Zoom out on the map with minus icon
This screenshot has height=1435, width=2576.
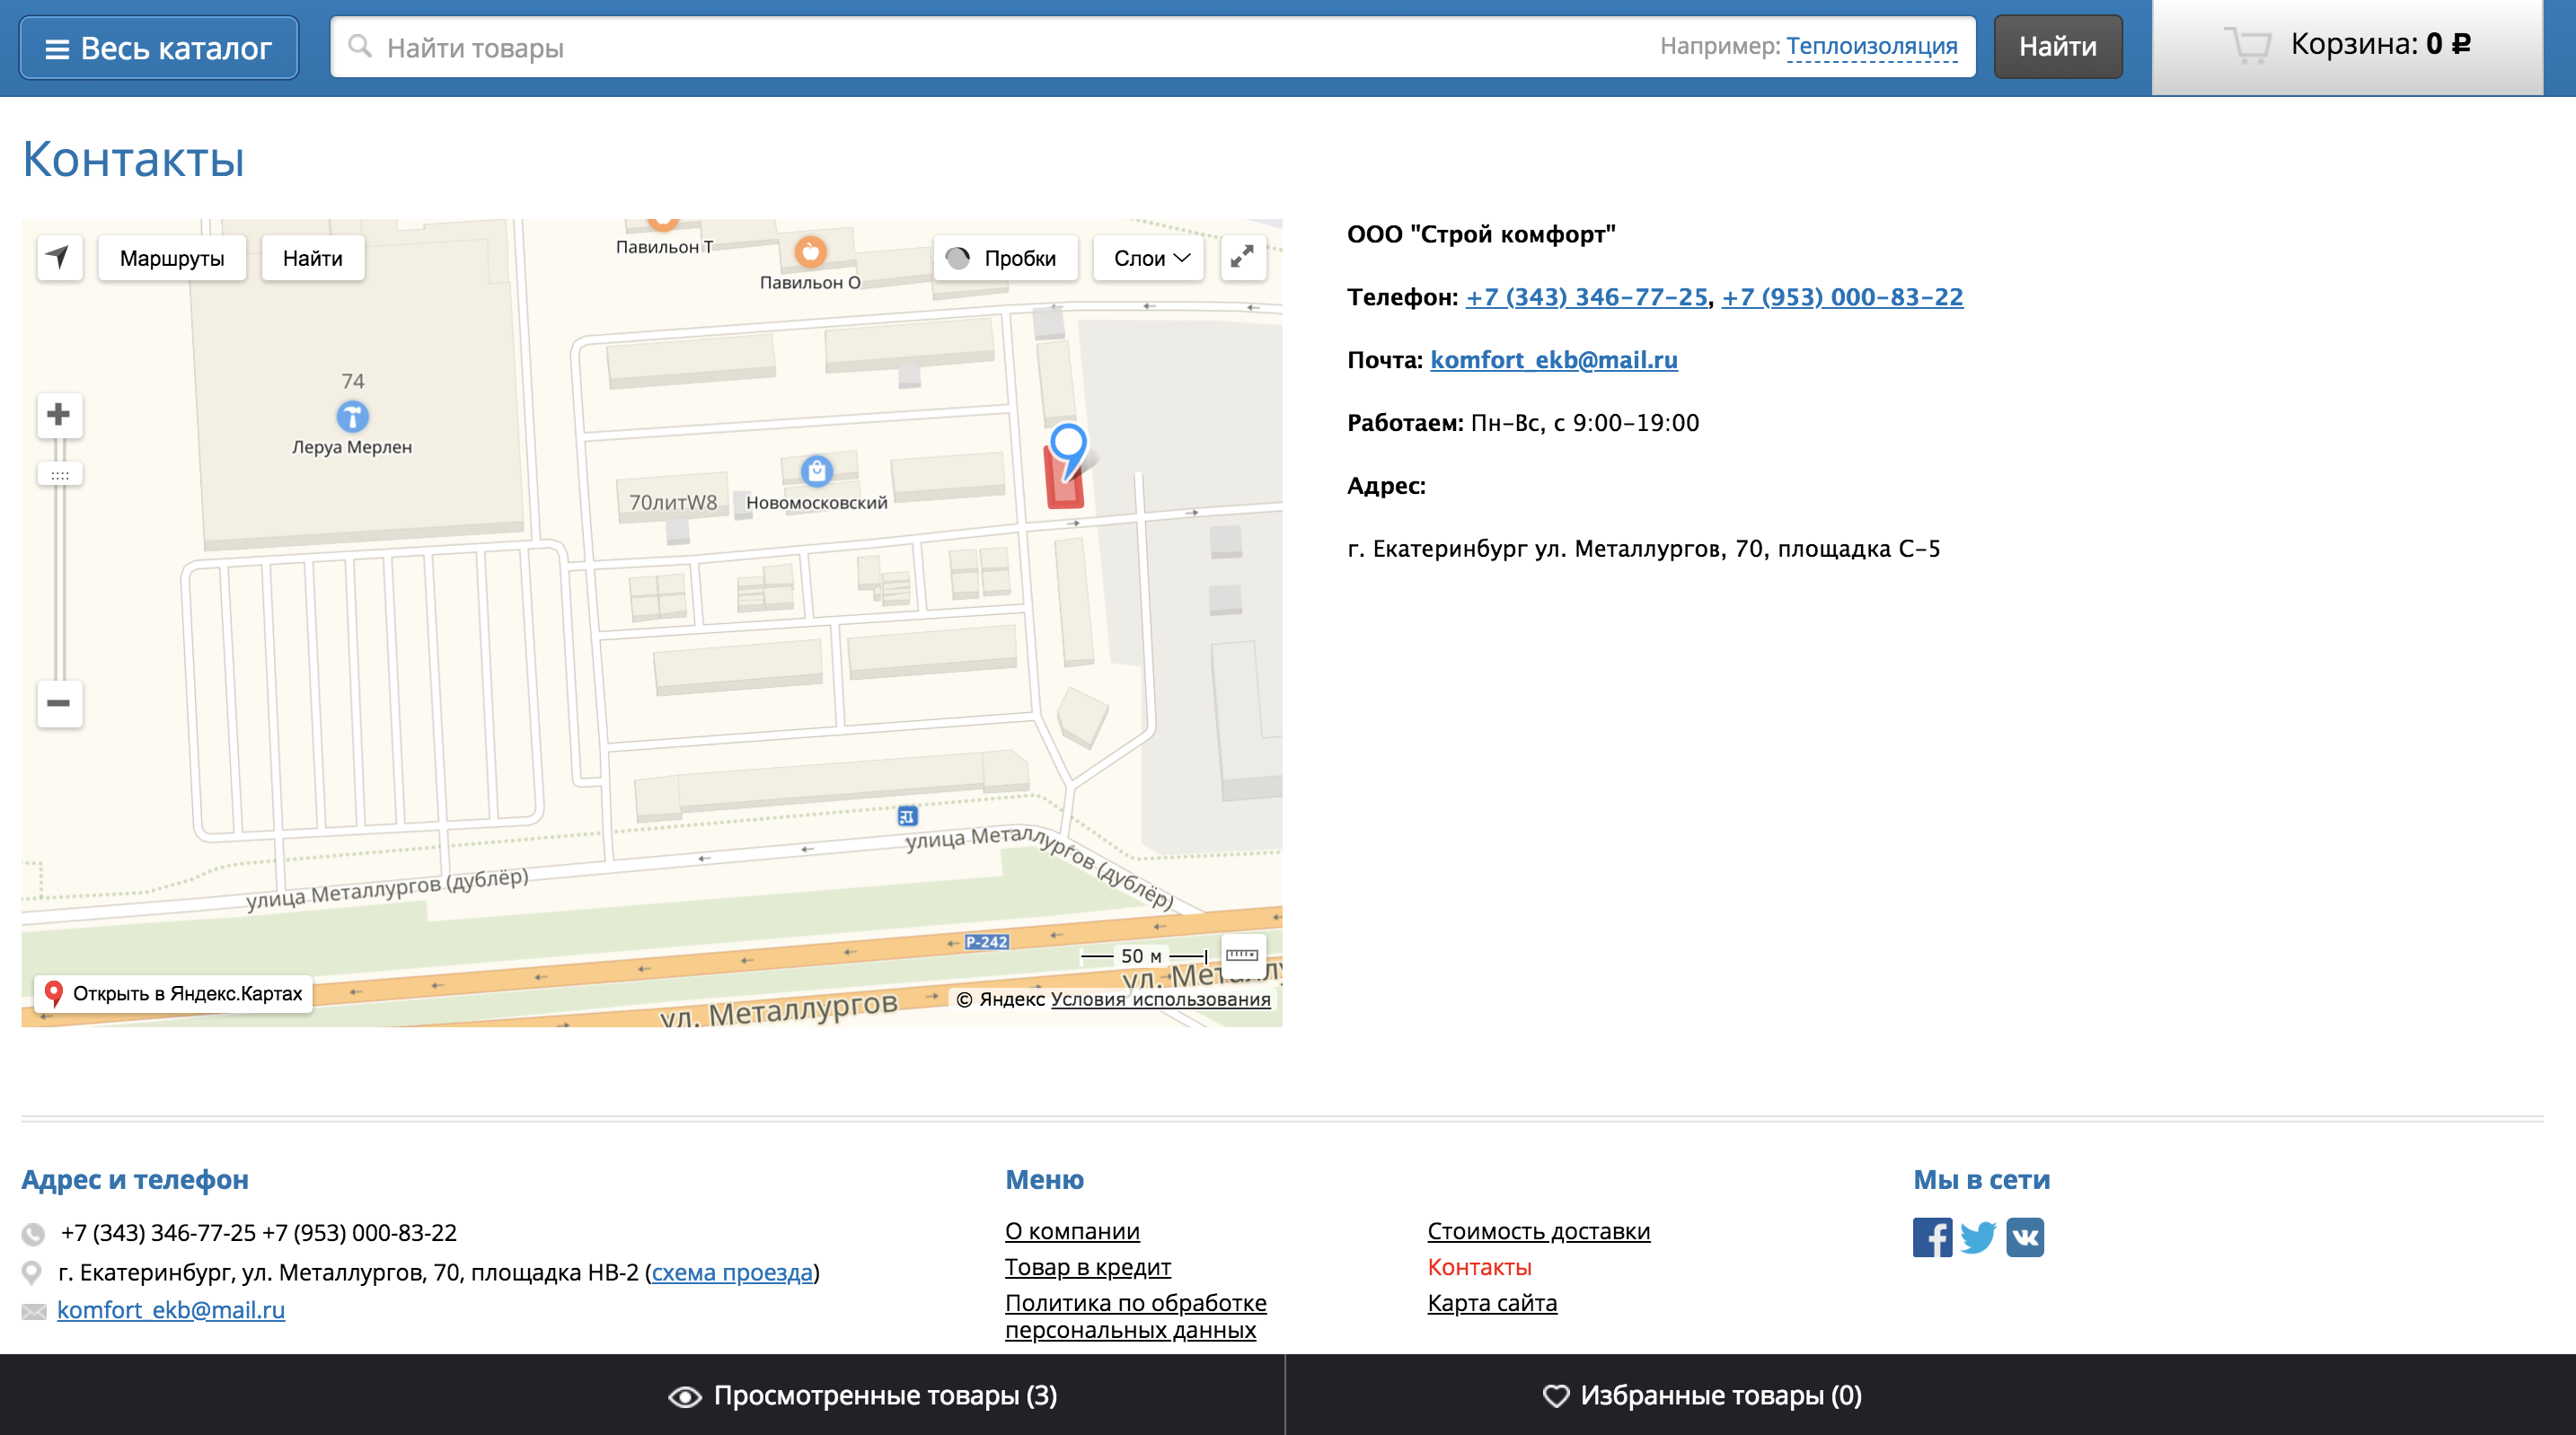click(x=59, y=704)
